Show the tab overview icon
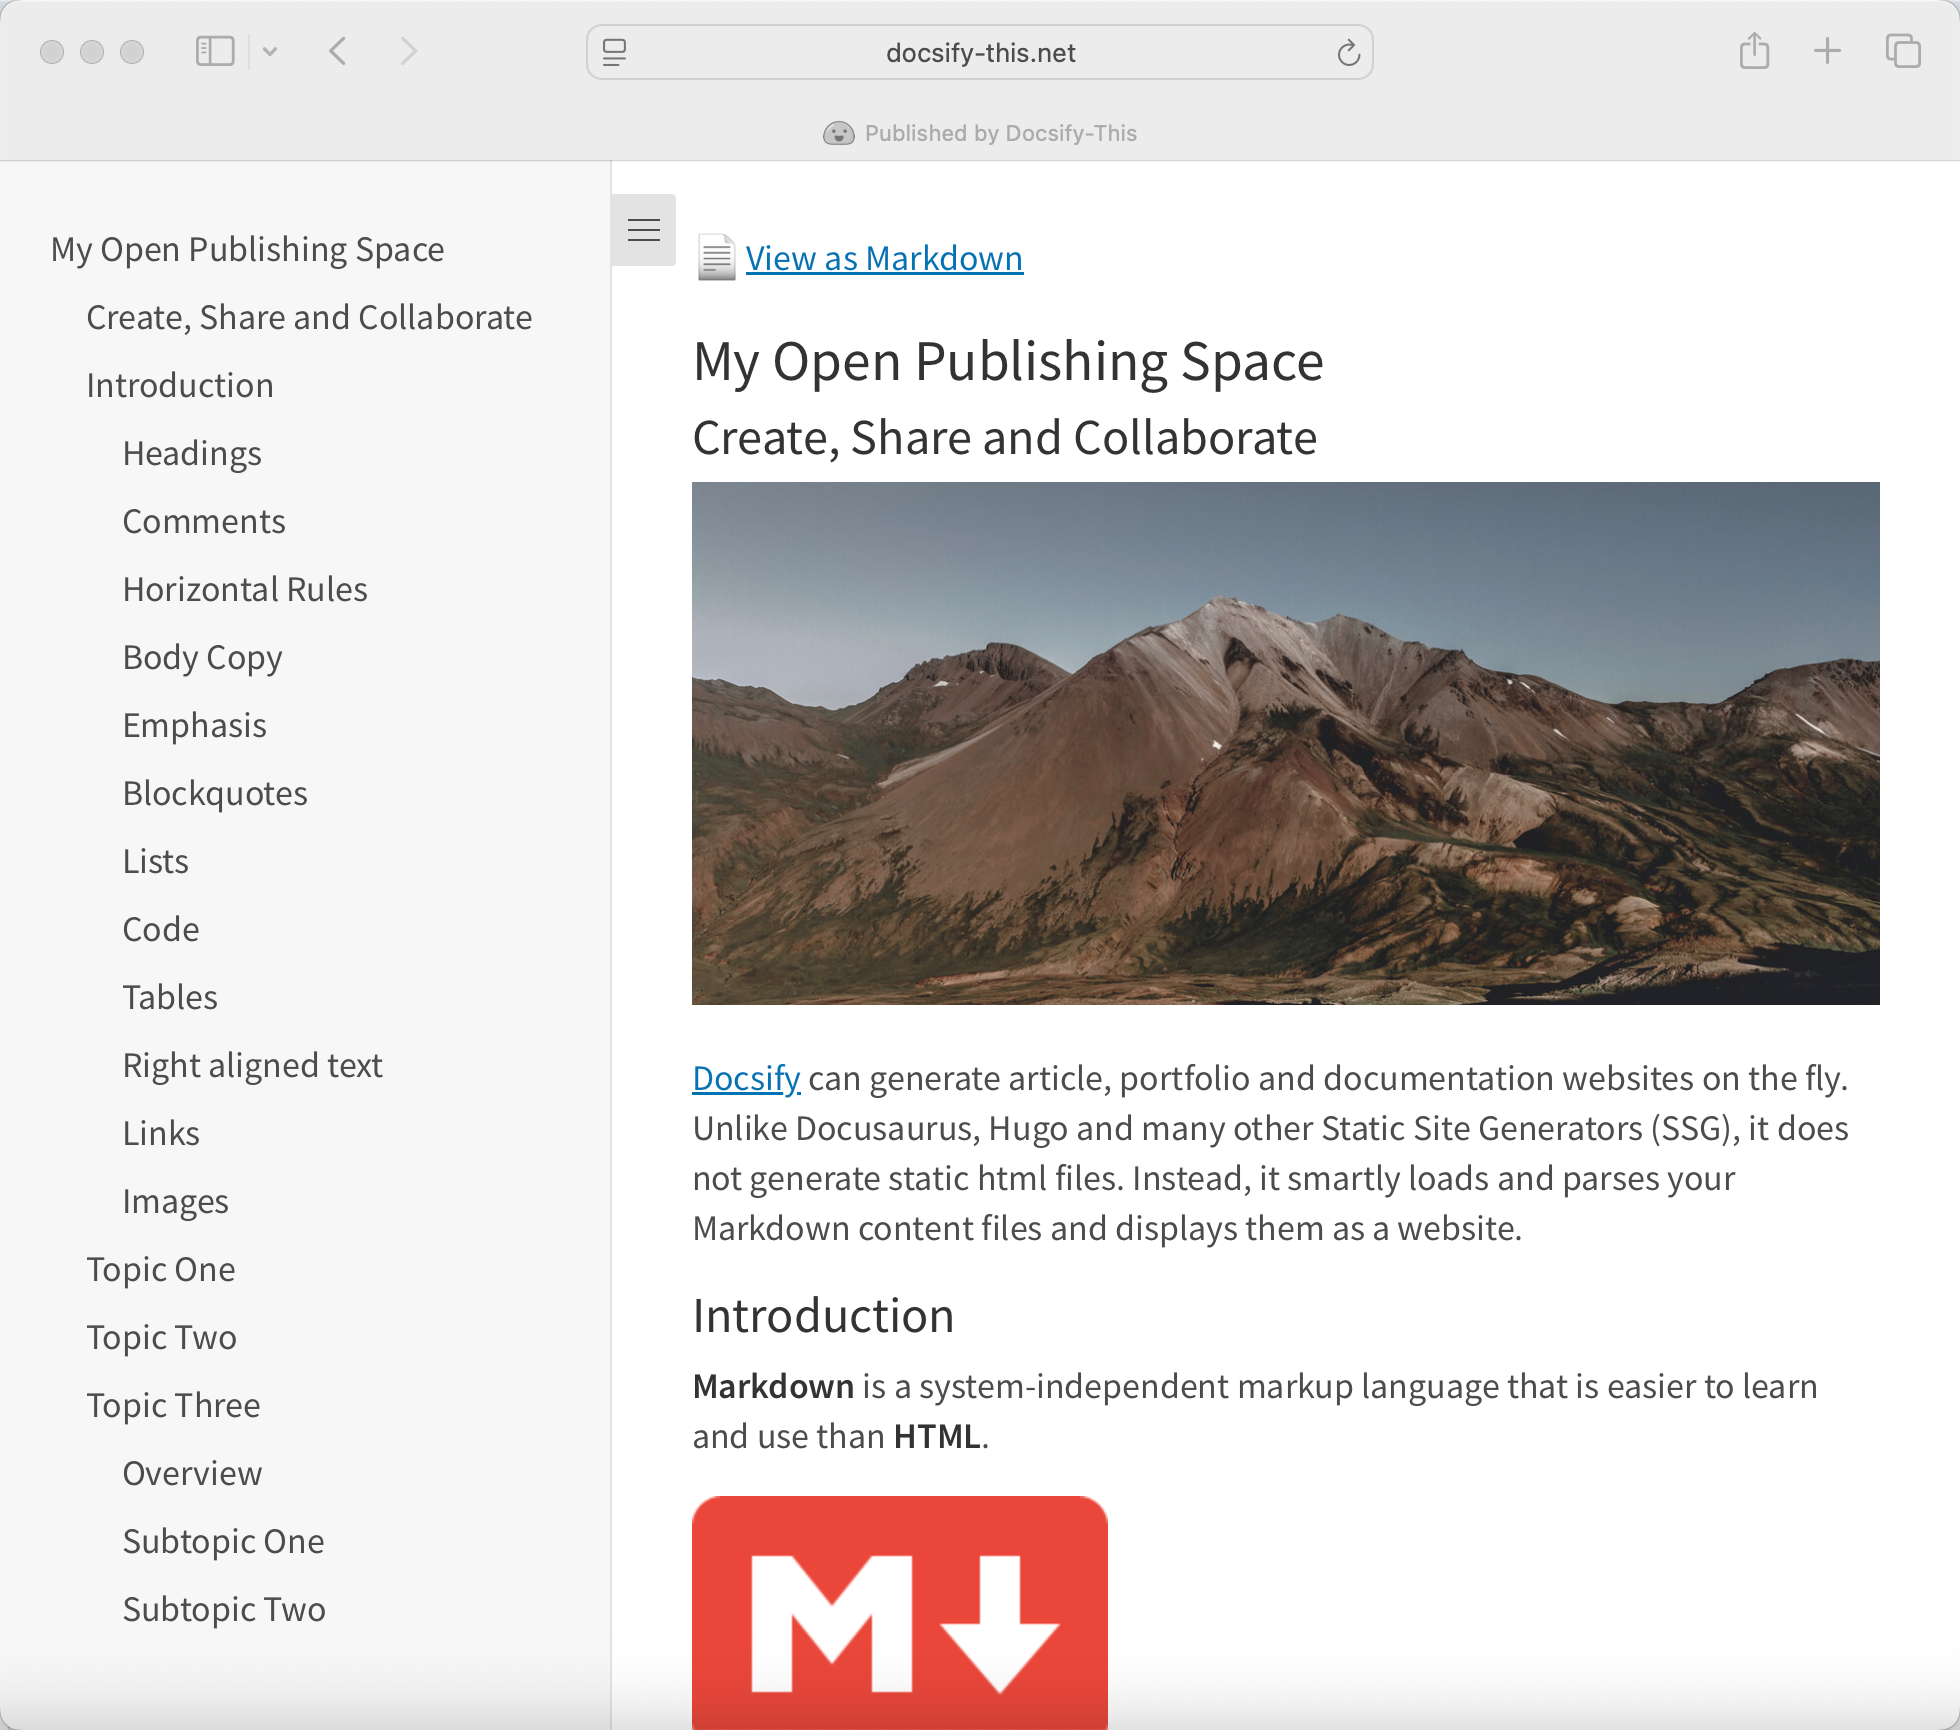This screenshot has height=1730, width=1960. [1902, 51]
